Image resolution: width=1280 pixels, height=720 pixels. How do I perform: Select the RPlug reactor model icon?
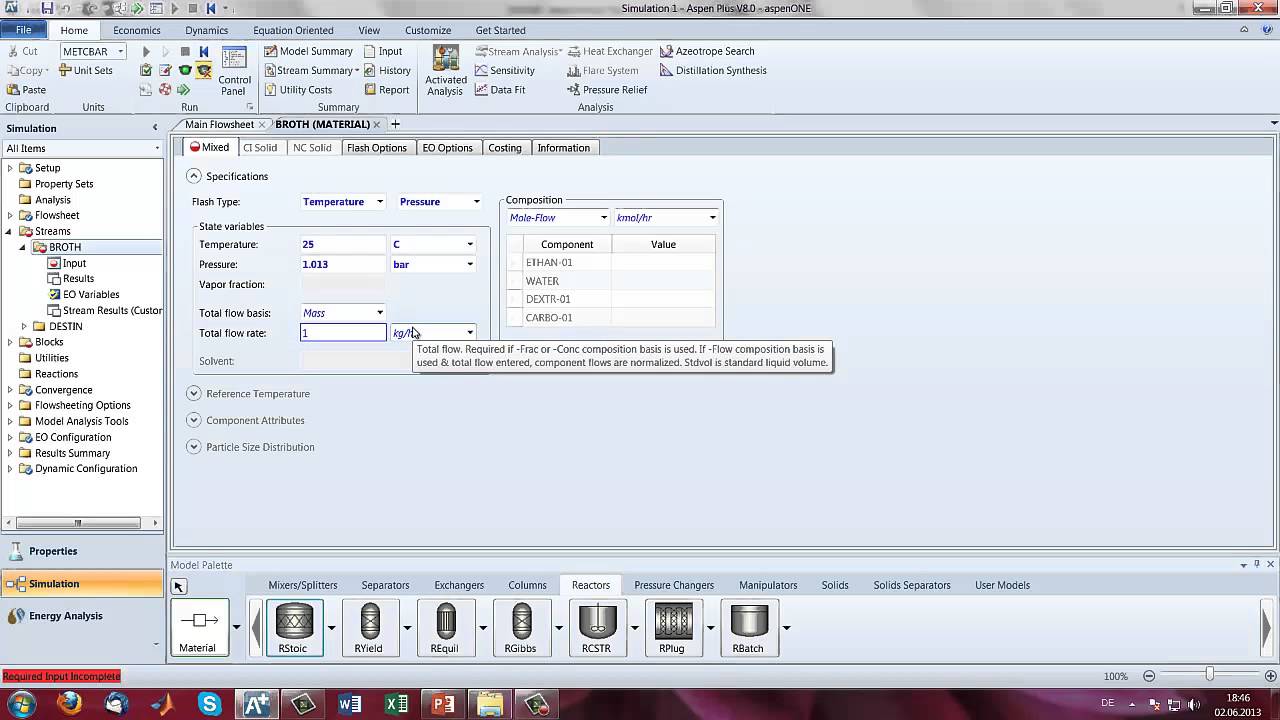pos(672,627)
